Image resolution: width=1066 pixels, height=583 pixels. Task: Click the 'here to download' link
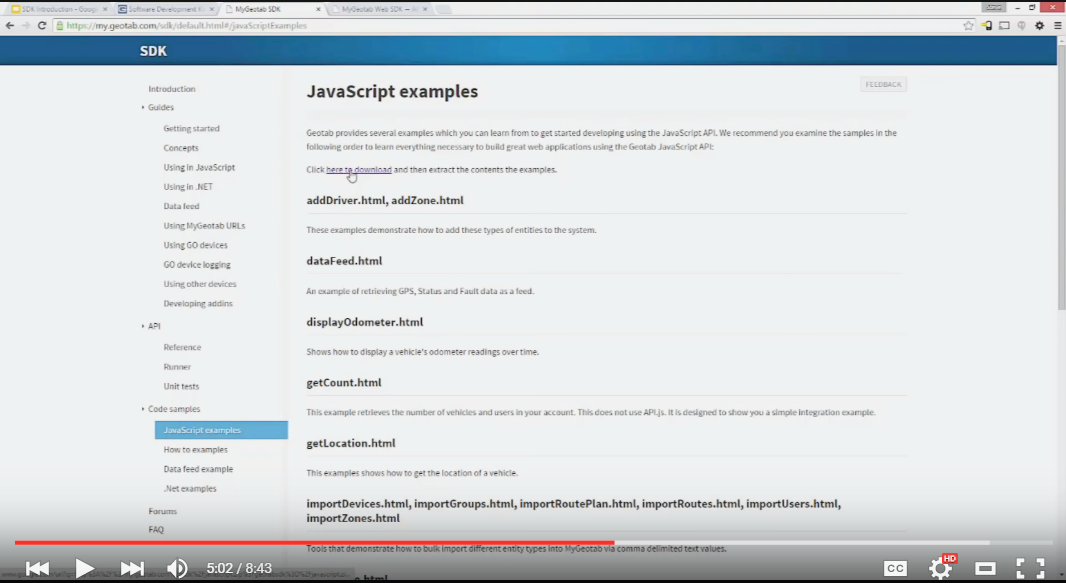(358, 170)
